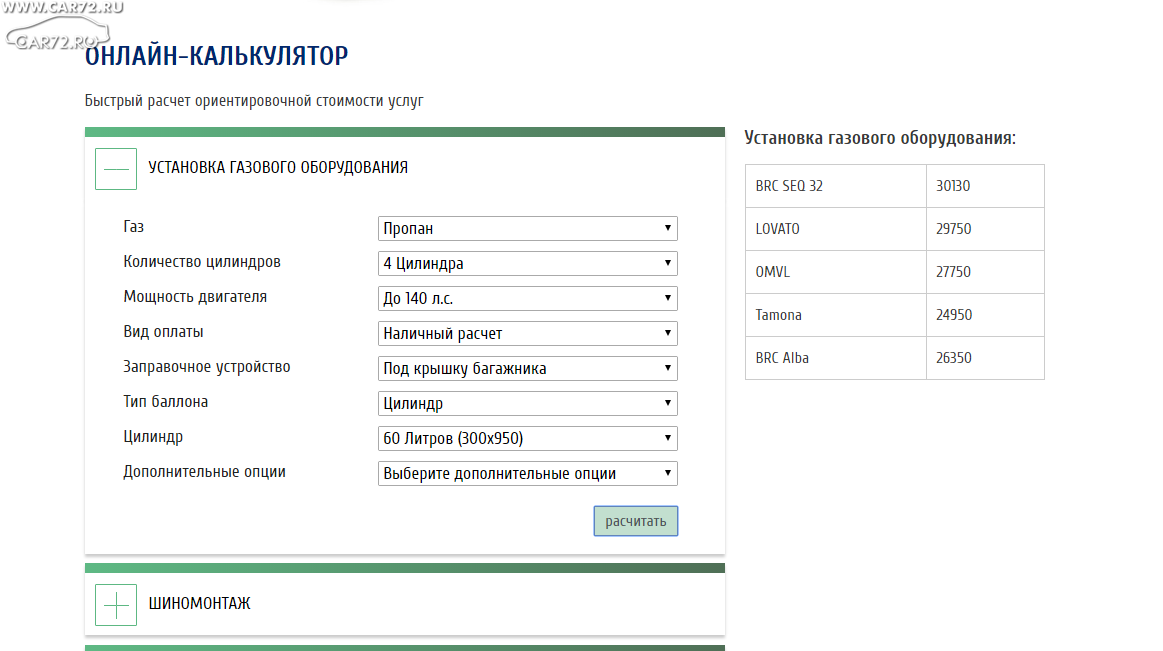
Task: Click the Заправочное устройство field label
Action: 207,366
